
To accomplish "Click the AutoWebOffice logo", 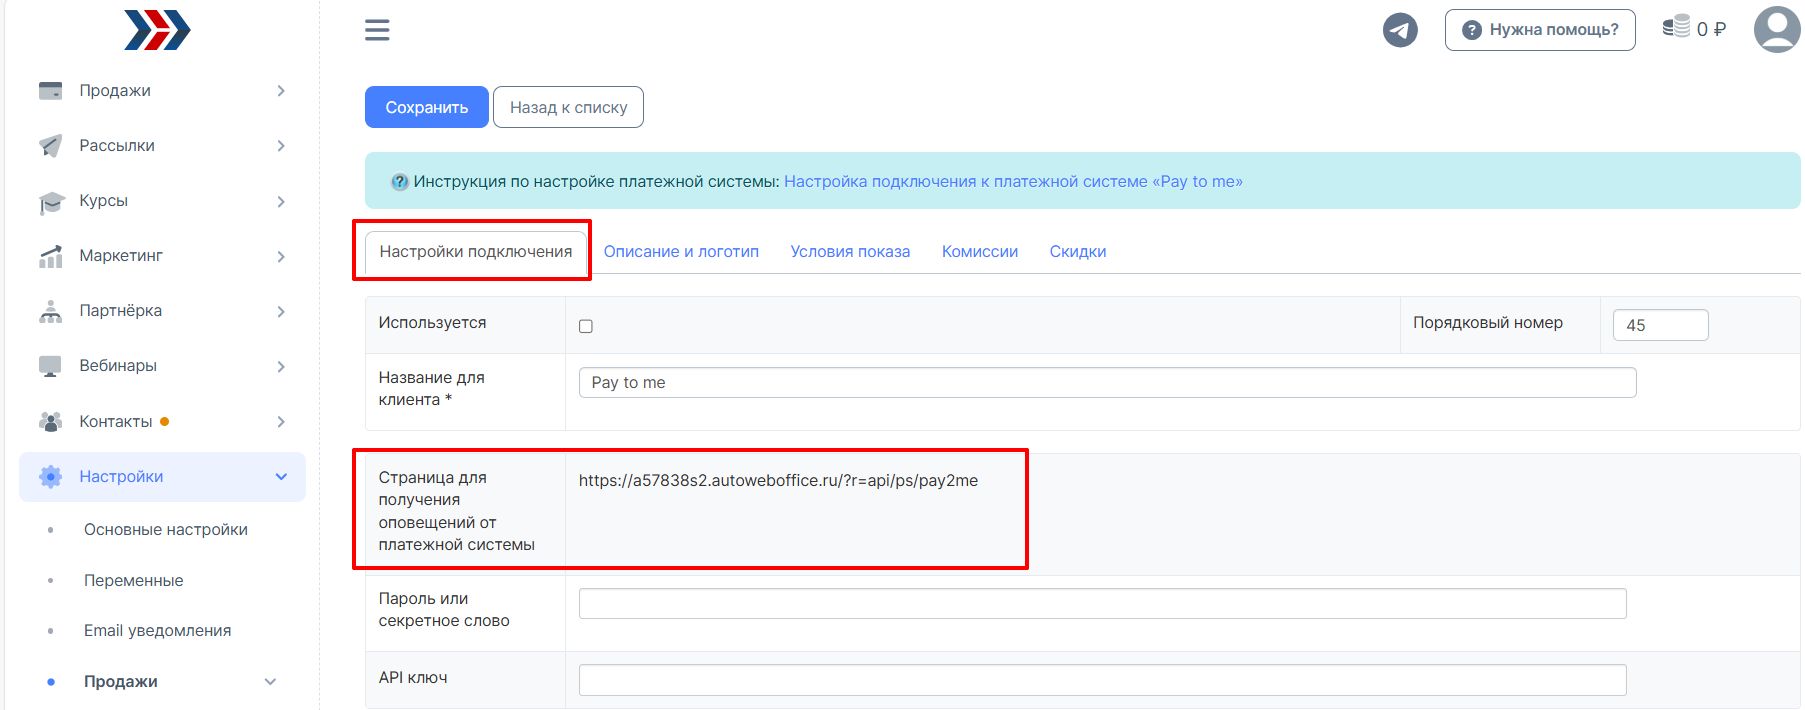I will tap(157, 30).
